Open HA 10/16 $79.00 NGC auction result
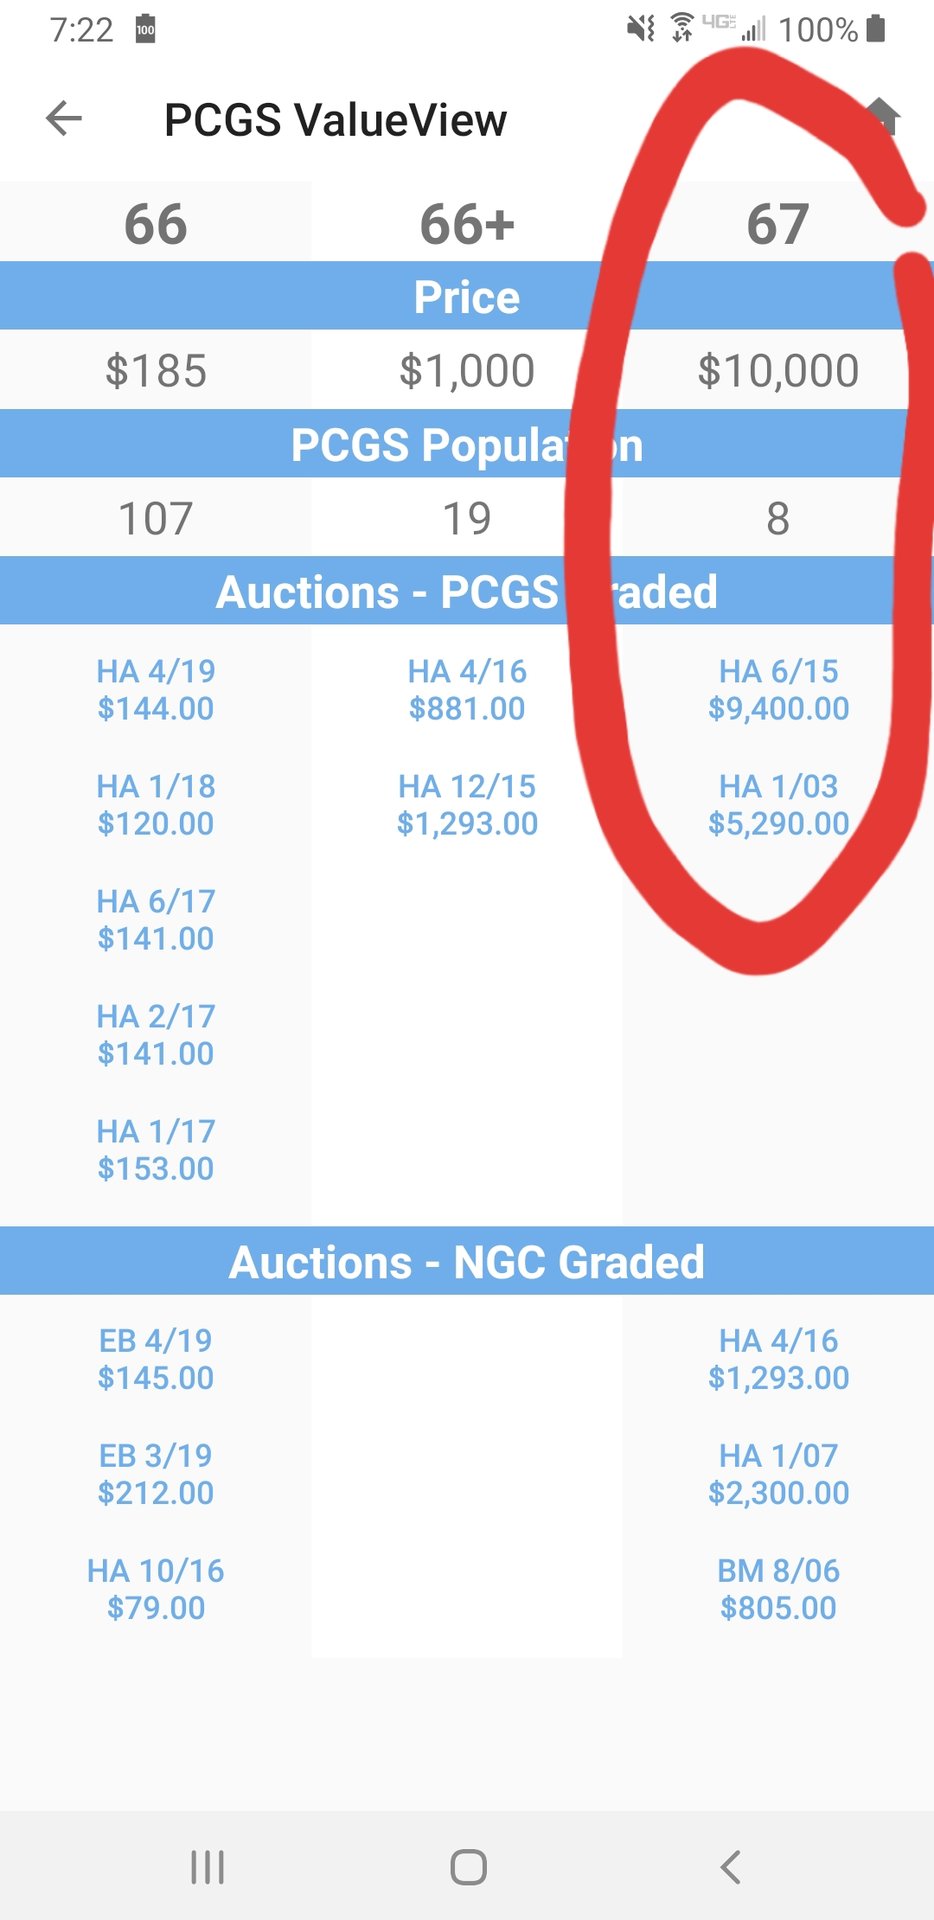This screenshot has height=1920, width=934. pyautogui.click(x=155, y=1589)
